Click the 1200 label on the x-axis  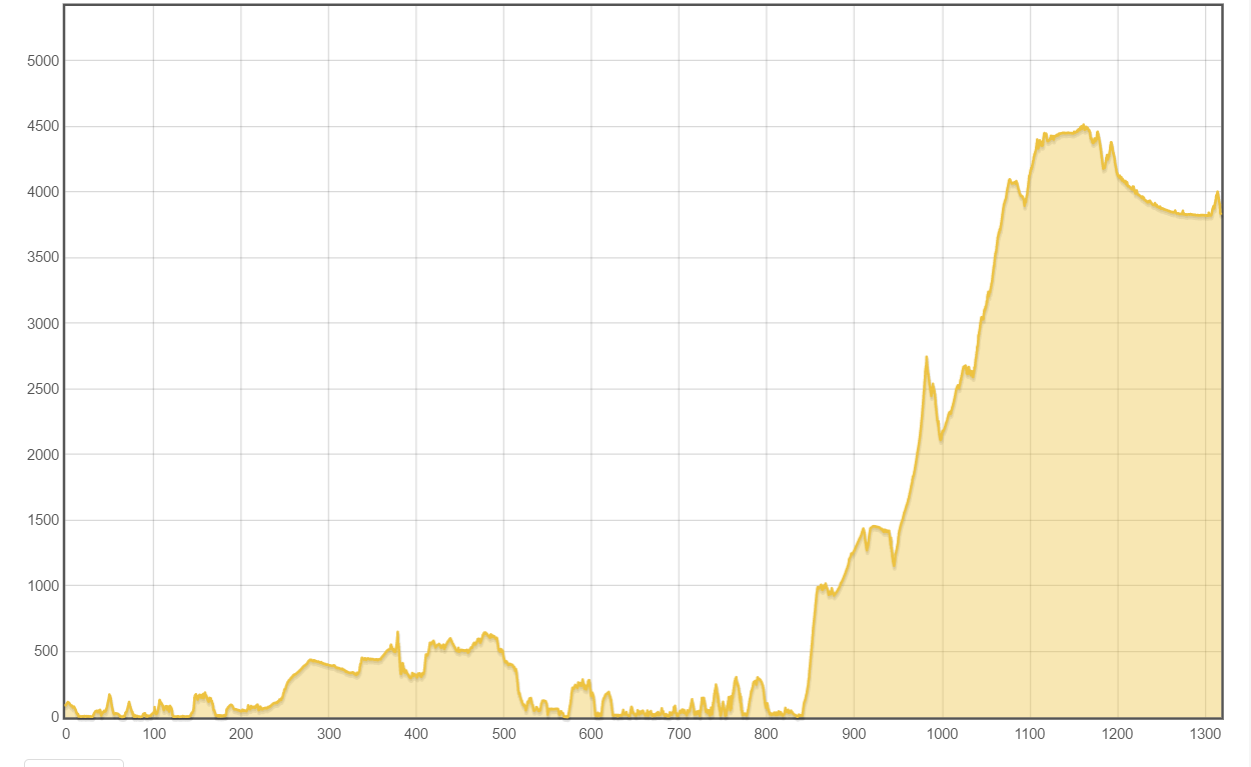click(1117, 734)
